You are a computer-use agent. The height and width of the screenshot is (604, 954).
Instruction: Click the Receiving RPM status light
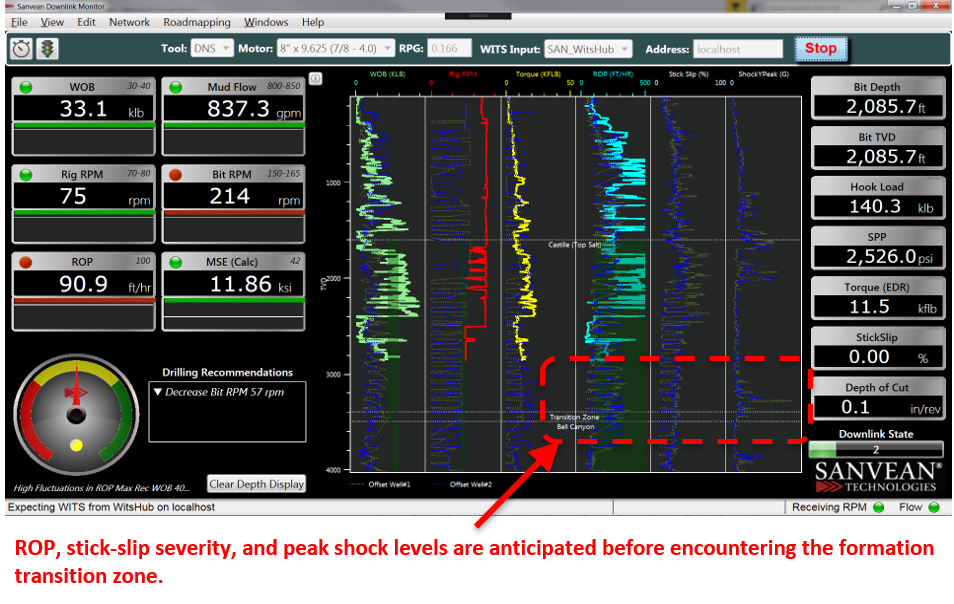point(879,507)
